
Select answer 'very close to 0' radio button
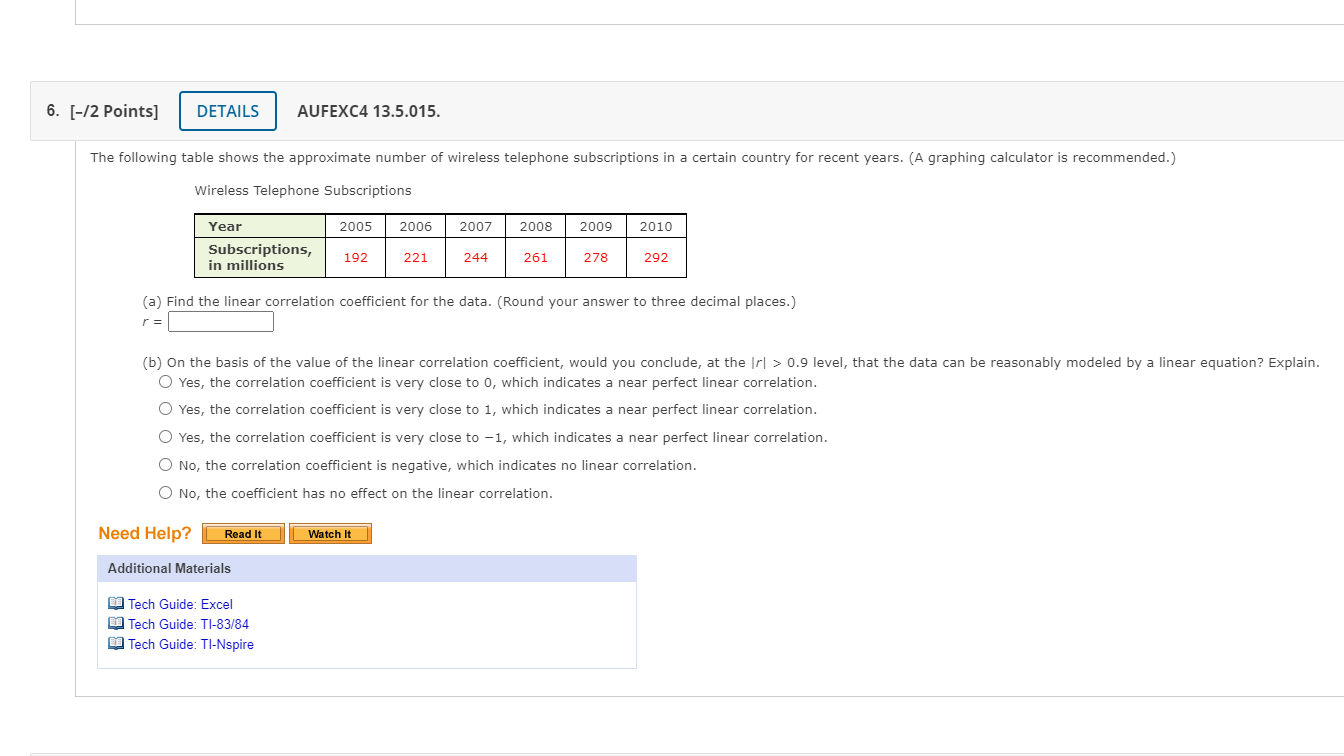coord(165,380)
